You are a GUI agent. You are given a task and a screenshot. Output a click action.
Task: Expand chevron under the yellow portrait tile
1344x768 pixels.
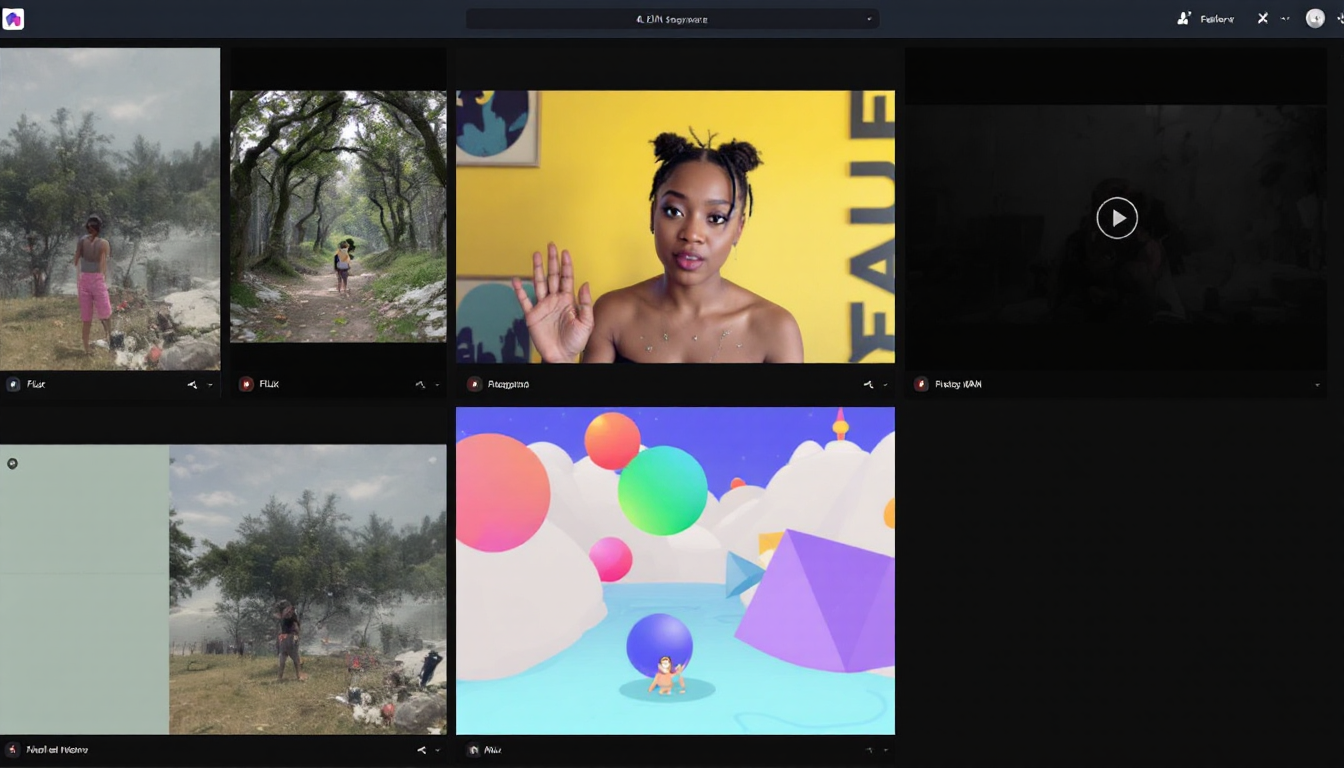(885, 384)
